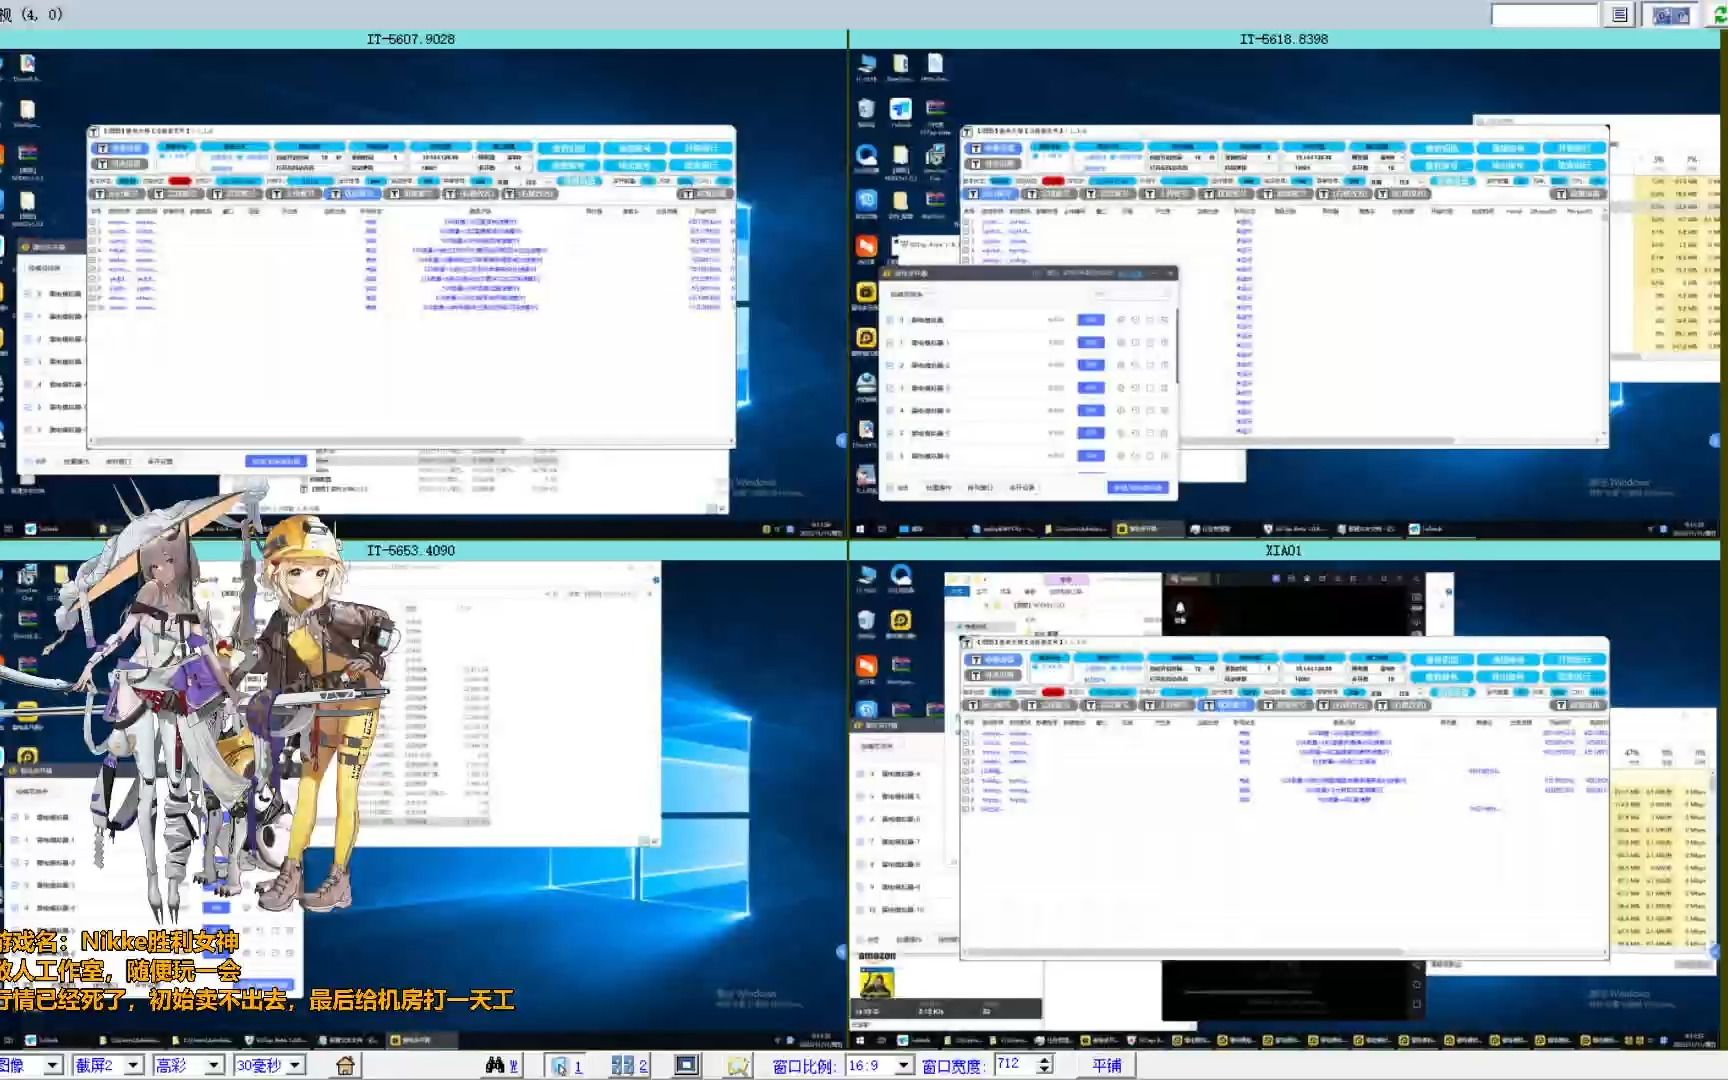
Task: Tick checkbox of first 雷电模拟器 row in IT-5618
Action: (x=890, y=320)
